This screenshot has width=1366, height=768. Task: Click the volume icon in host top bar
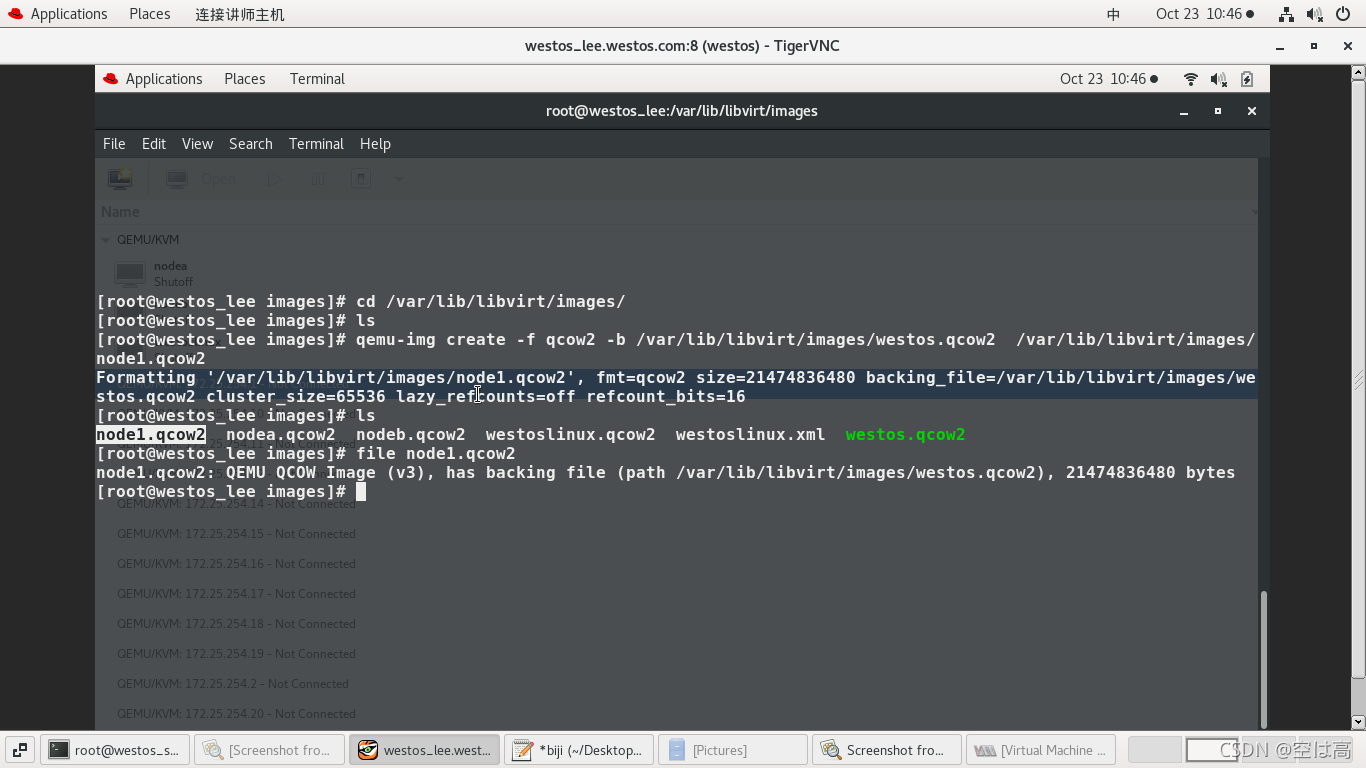pyautogui.click(x=1314, y=14)
